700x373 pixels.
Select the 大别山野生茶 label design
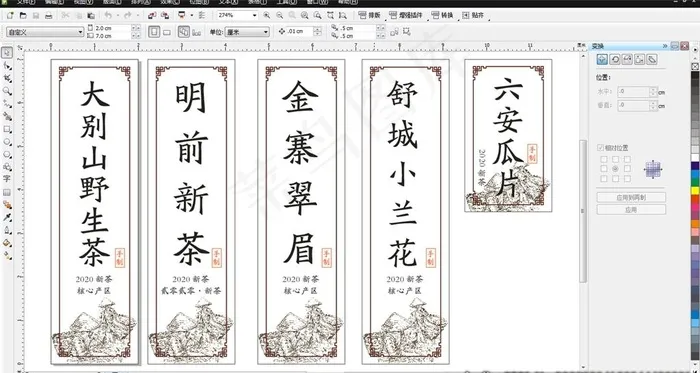tap(95, 211)
